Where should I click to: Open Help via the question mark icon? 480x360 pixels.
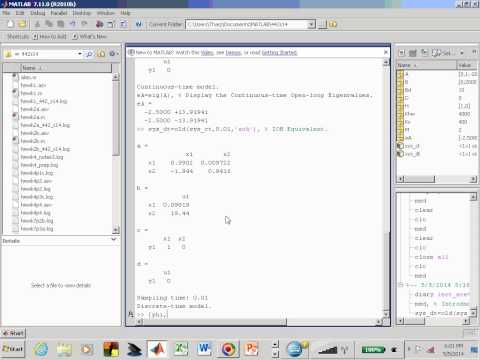pos(139,24)
